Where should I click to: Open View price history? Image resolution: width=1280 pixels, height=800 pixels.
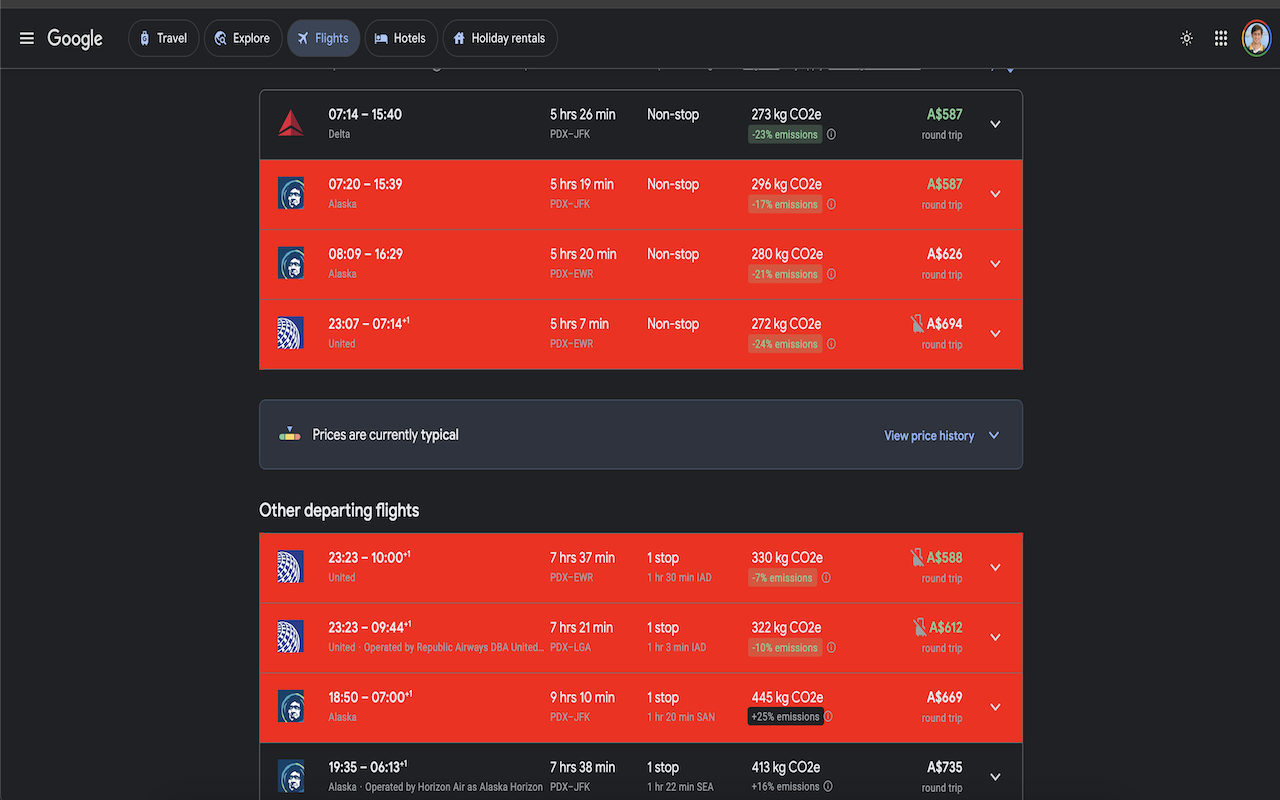(928, 435)
